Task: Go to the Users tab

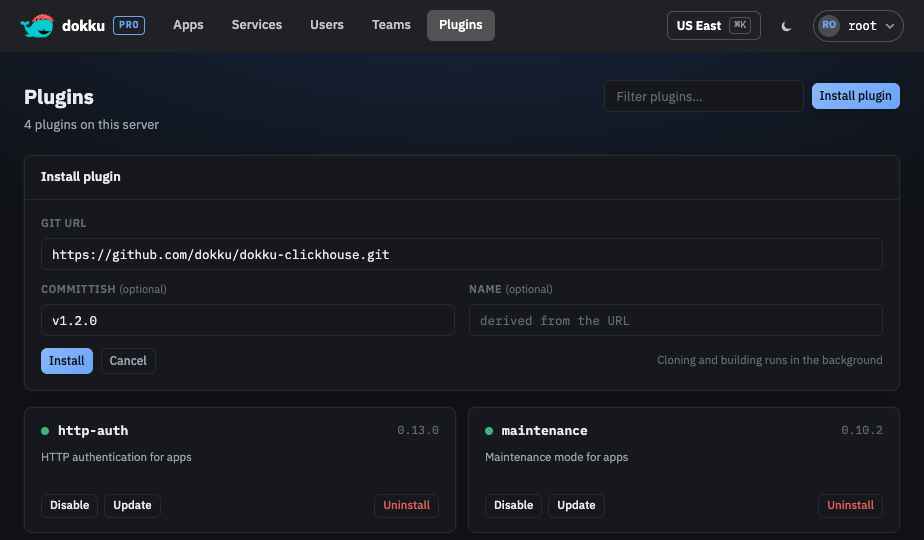Action: pyautogui.click(x=326, y=25)
